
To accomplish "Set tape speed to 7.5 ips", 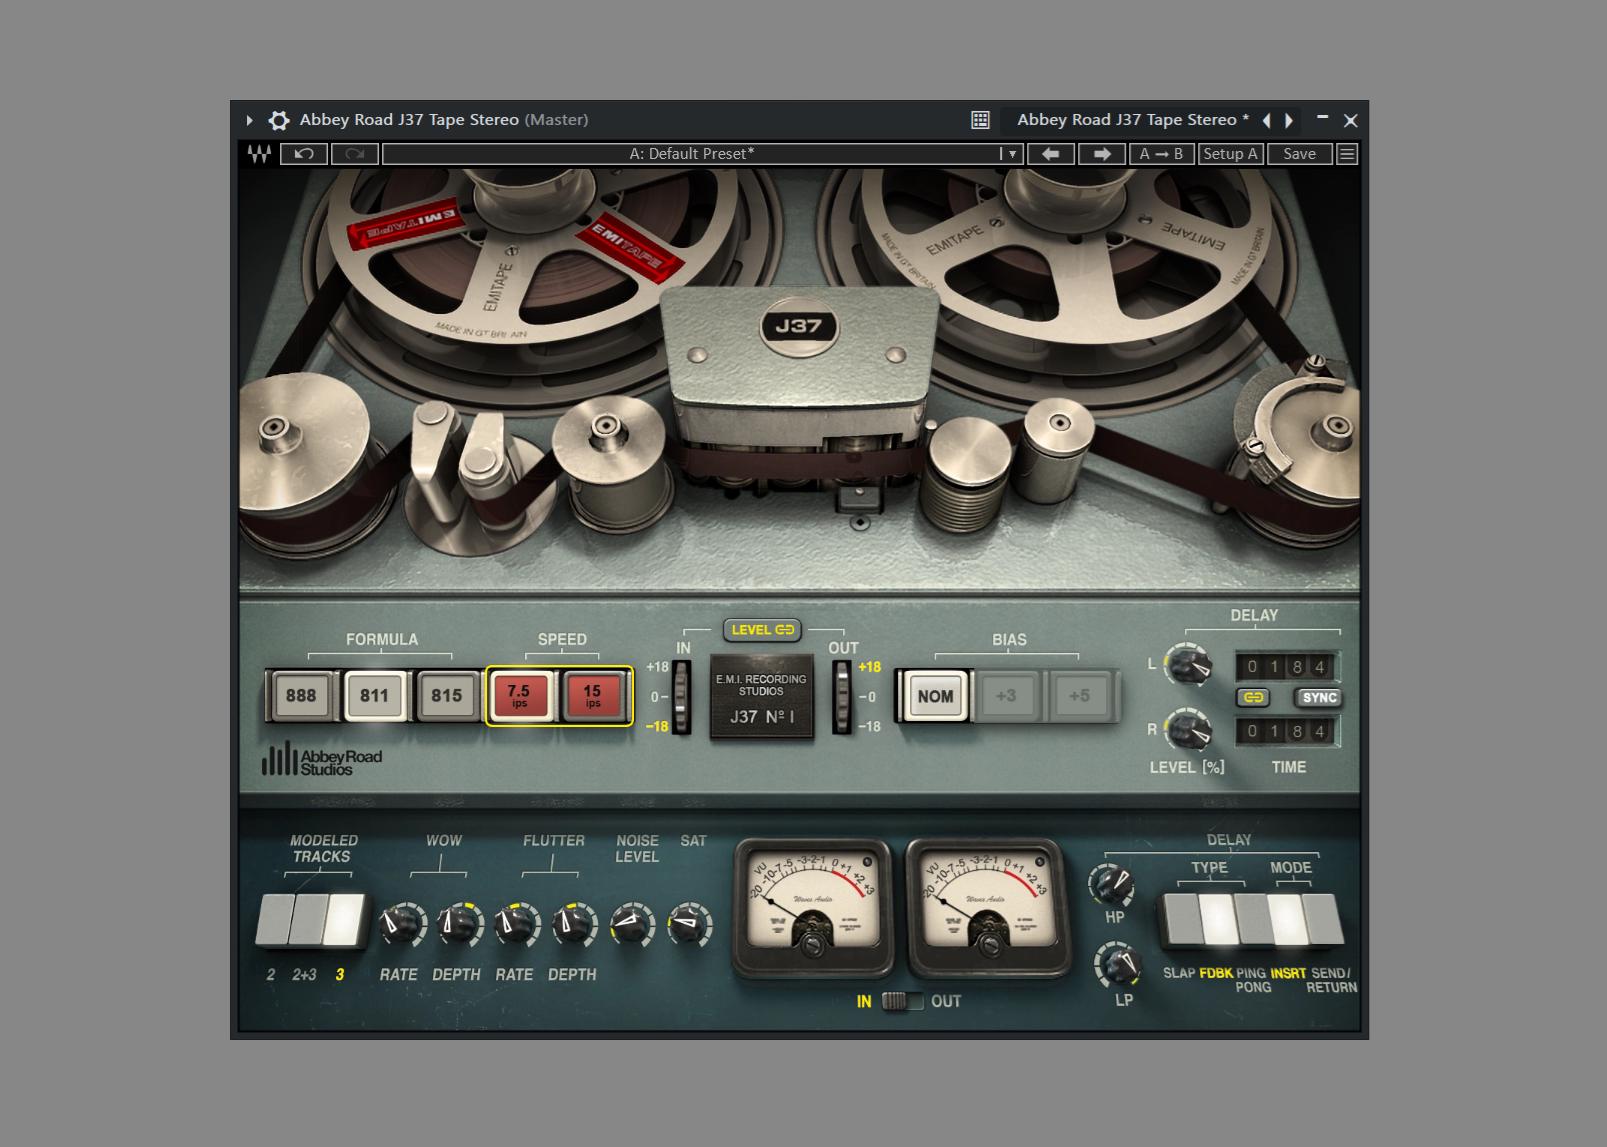I will (x=519, y=695).
